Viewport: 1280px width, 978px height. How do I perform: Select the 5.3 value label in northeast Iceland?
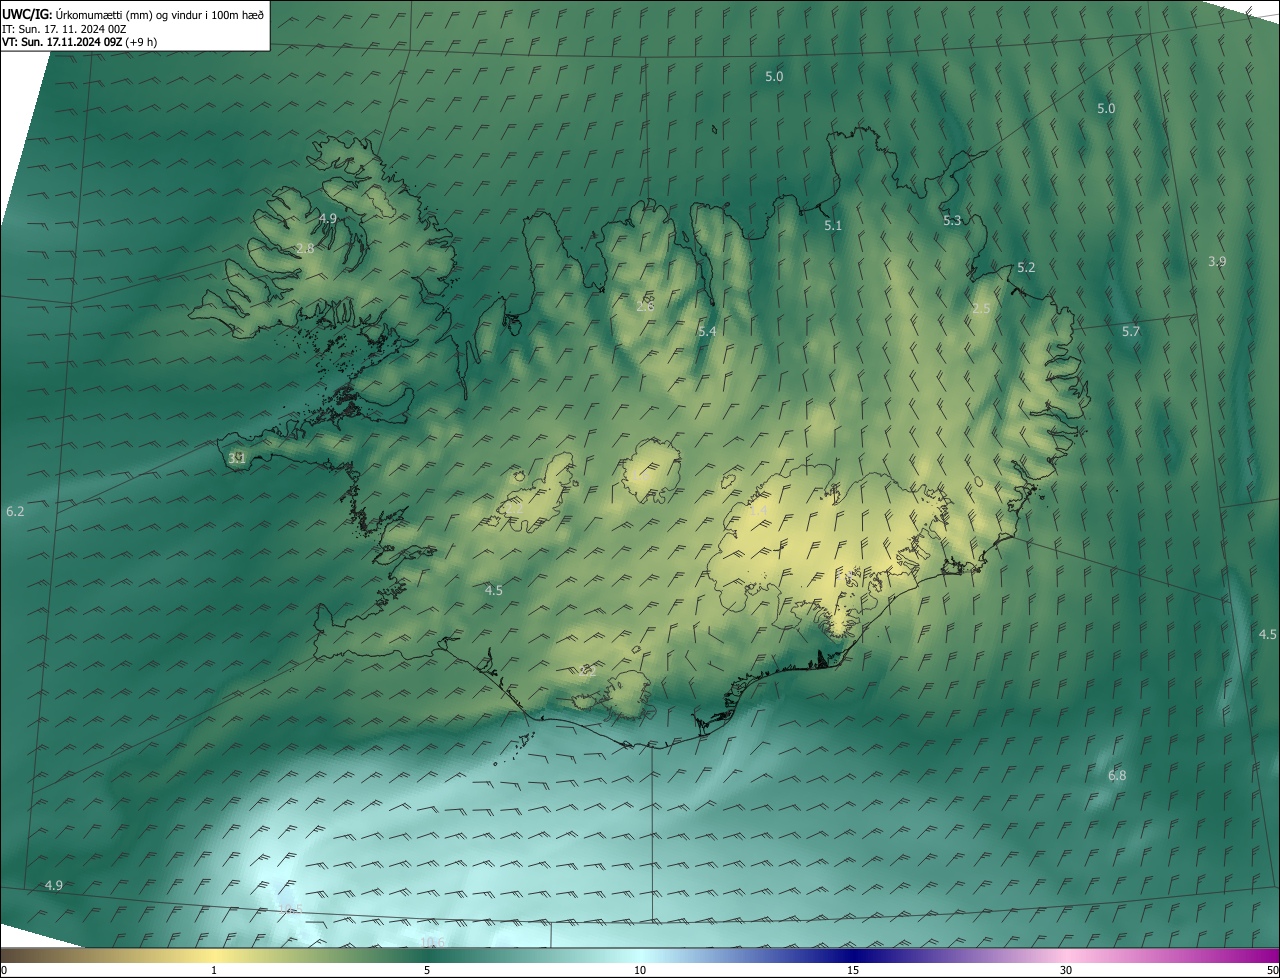951,221
